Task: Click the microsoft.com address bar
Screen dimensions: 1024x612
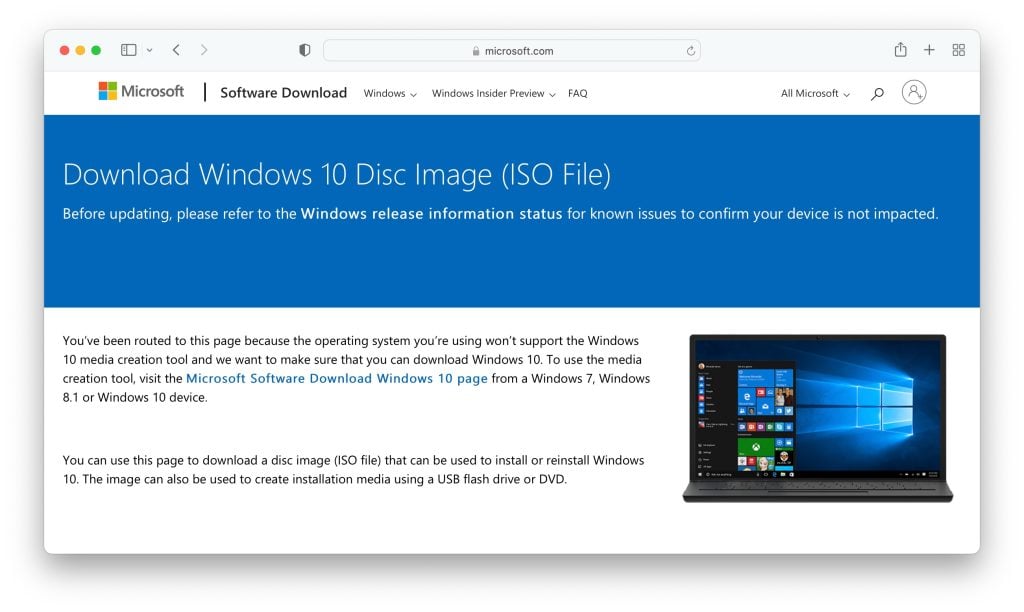Action: [x=512, y=50]
